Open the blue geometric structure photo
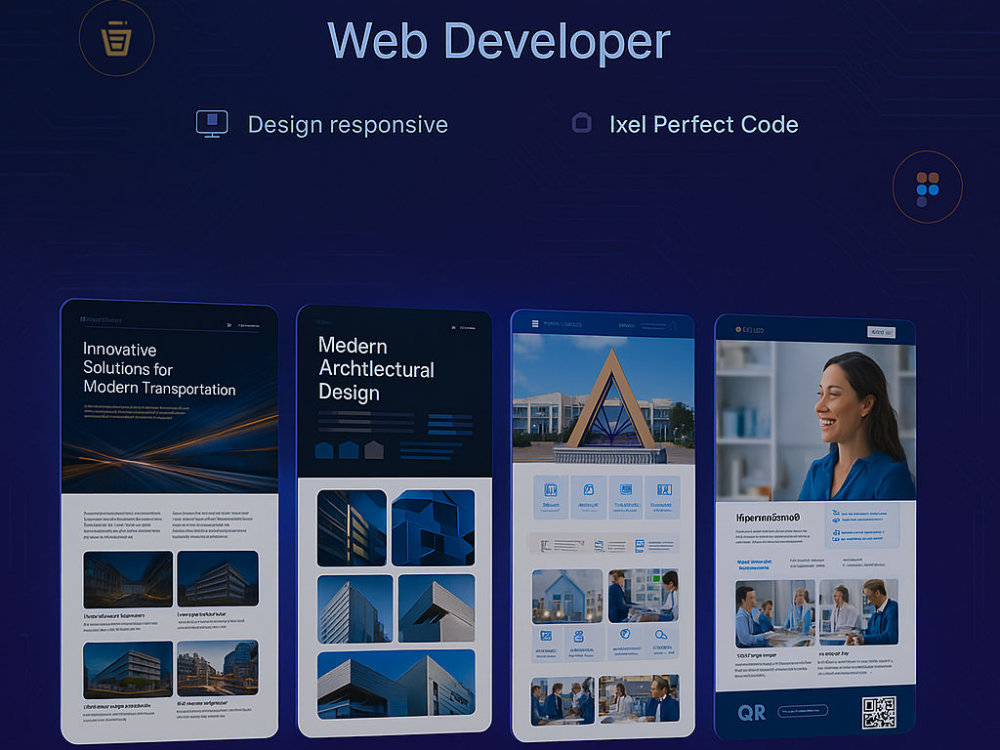 click(433, 527)
